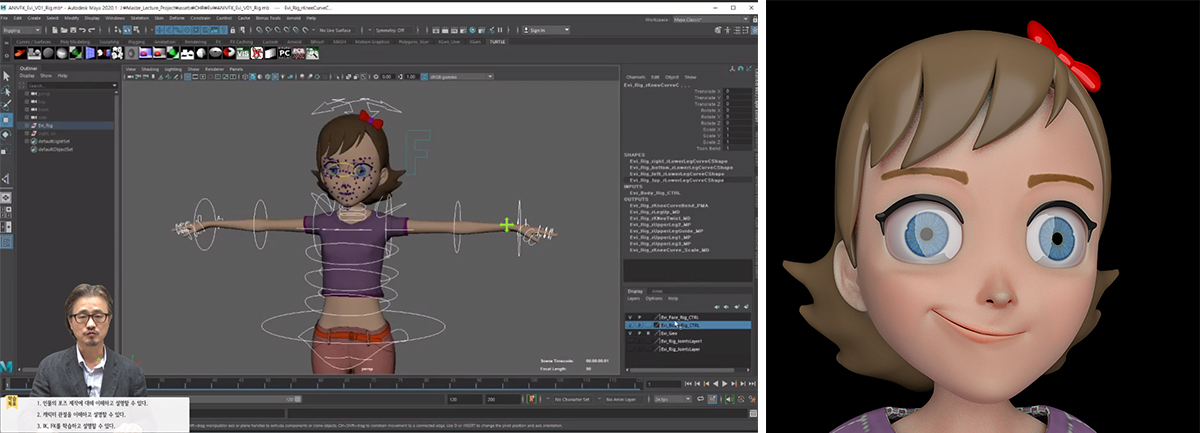Toggle the workspace lock icon
Image resolution: width=1200 pixels, height=433 pixels.
tap(755, 20)
